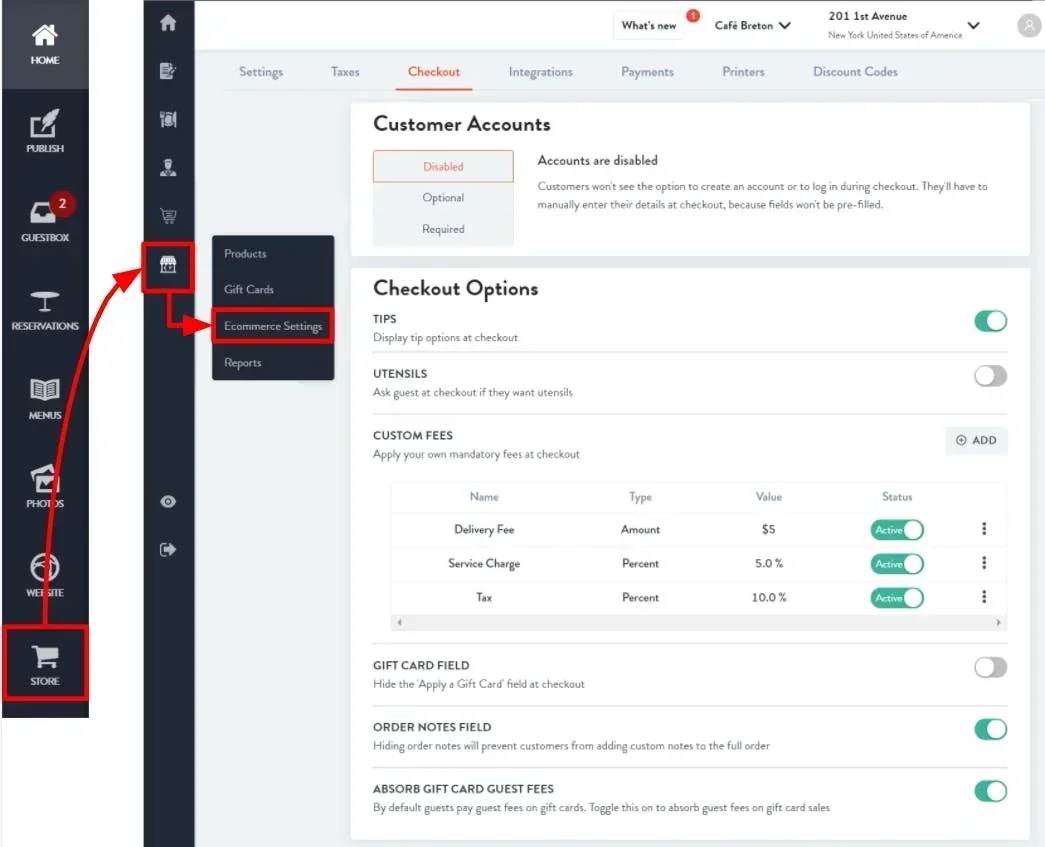Click the storefront icon in secondary sidebar

168,265
